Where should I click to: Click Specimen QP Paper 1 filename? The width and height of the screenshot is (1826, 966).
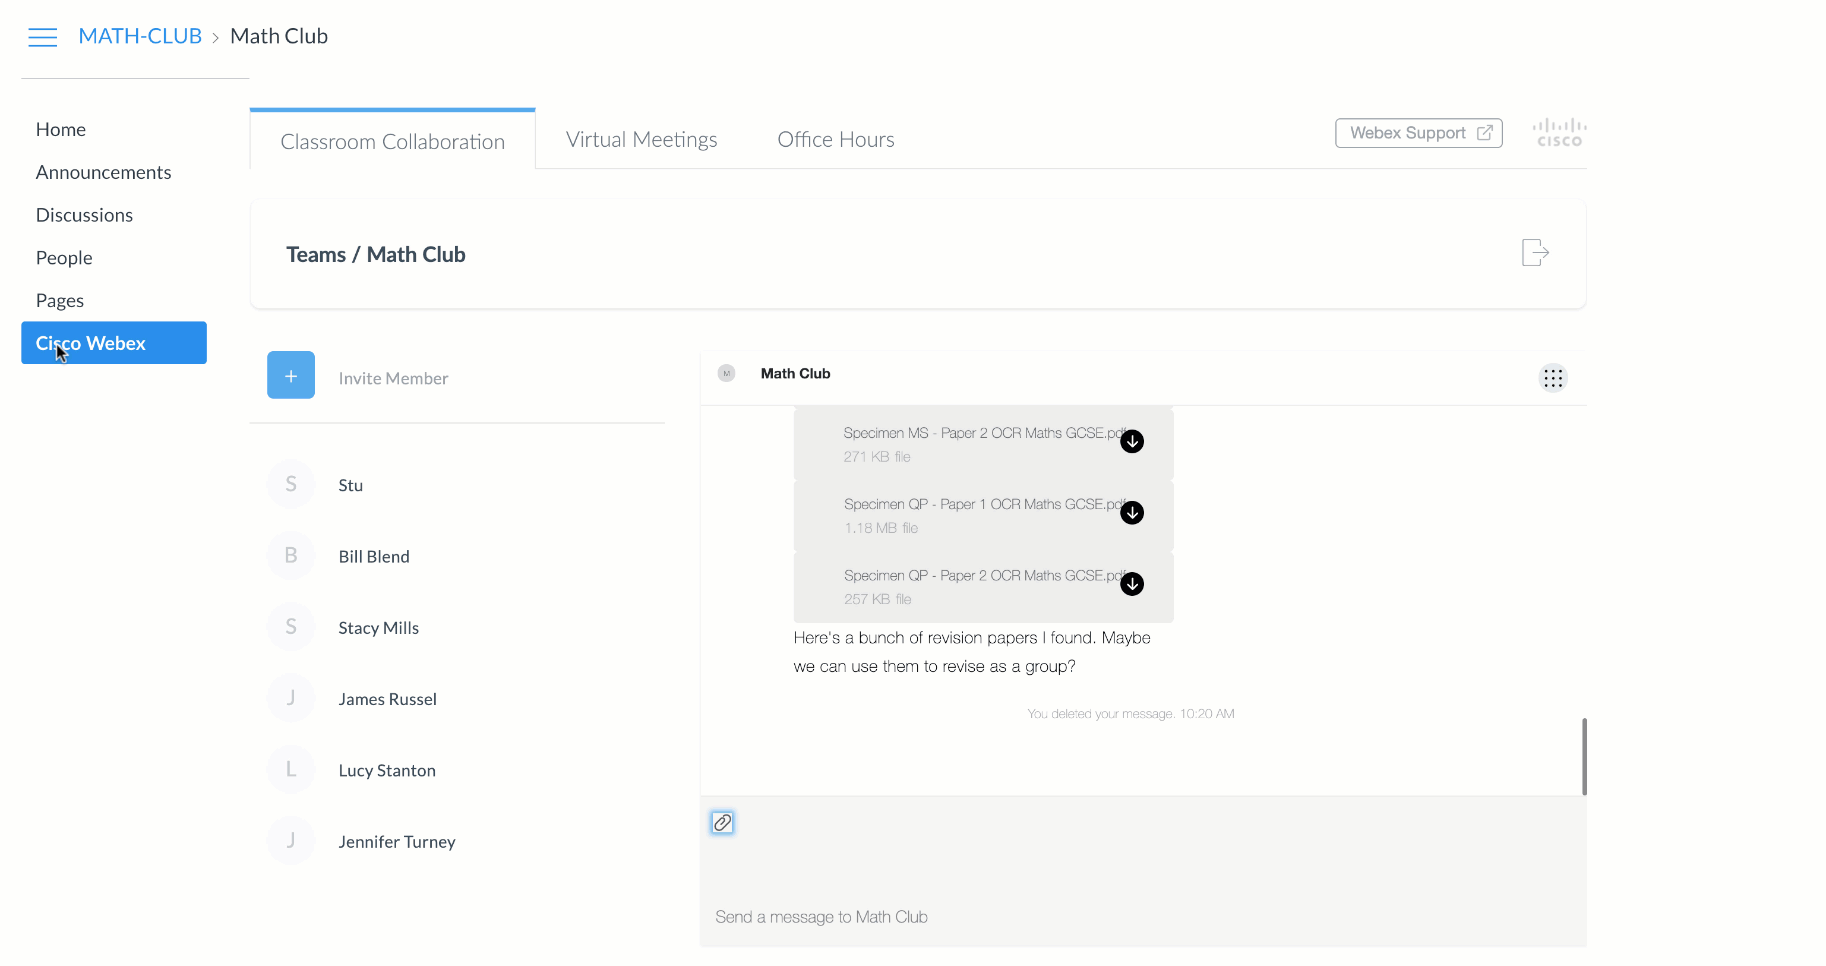click(x=985, y=504)
